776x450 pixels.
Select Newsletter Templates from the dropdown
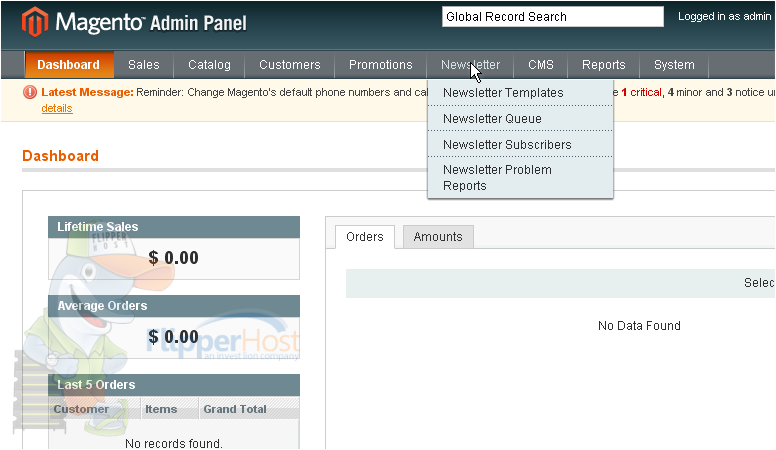coord(520,93)
